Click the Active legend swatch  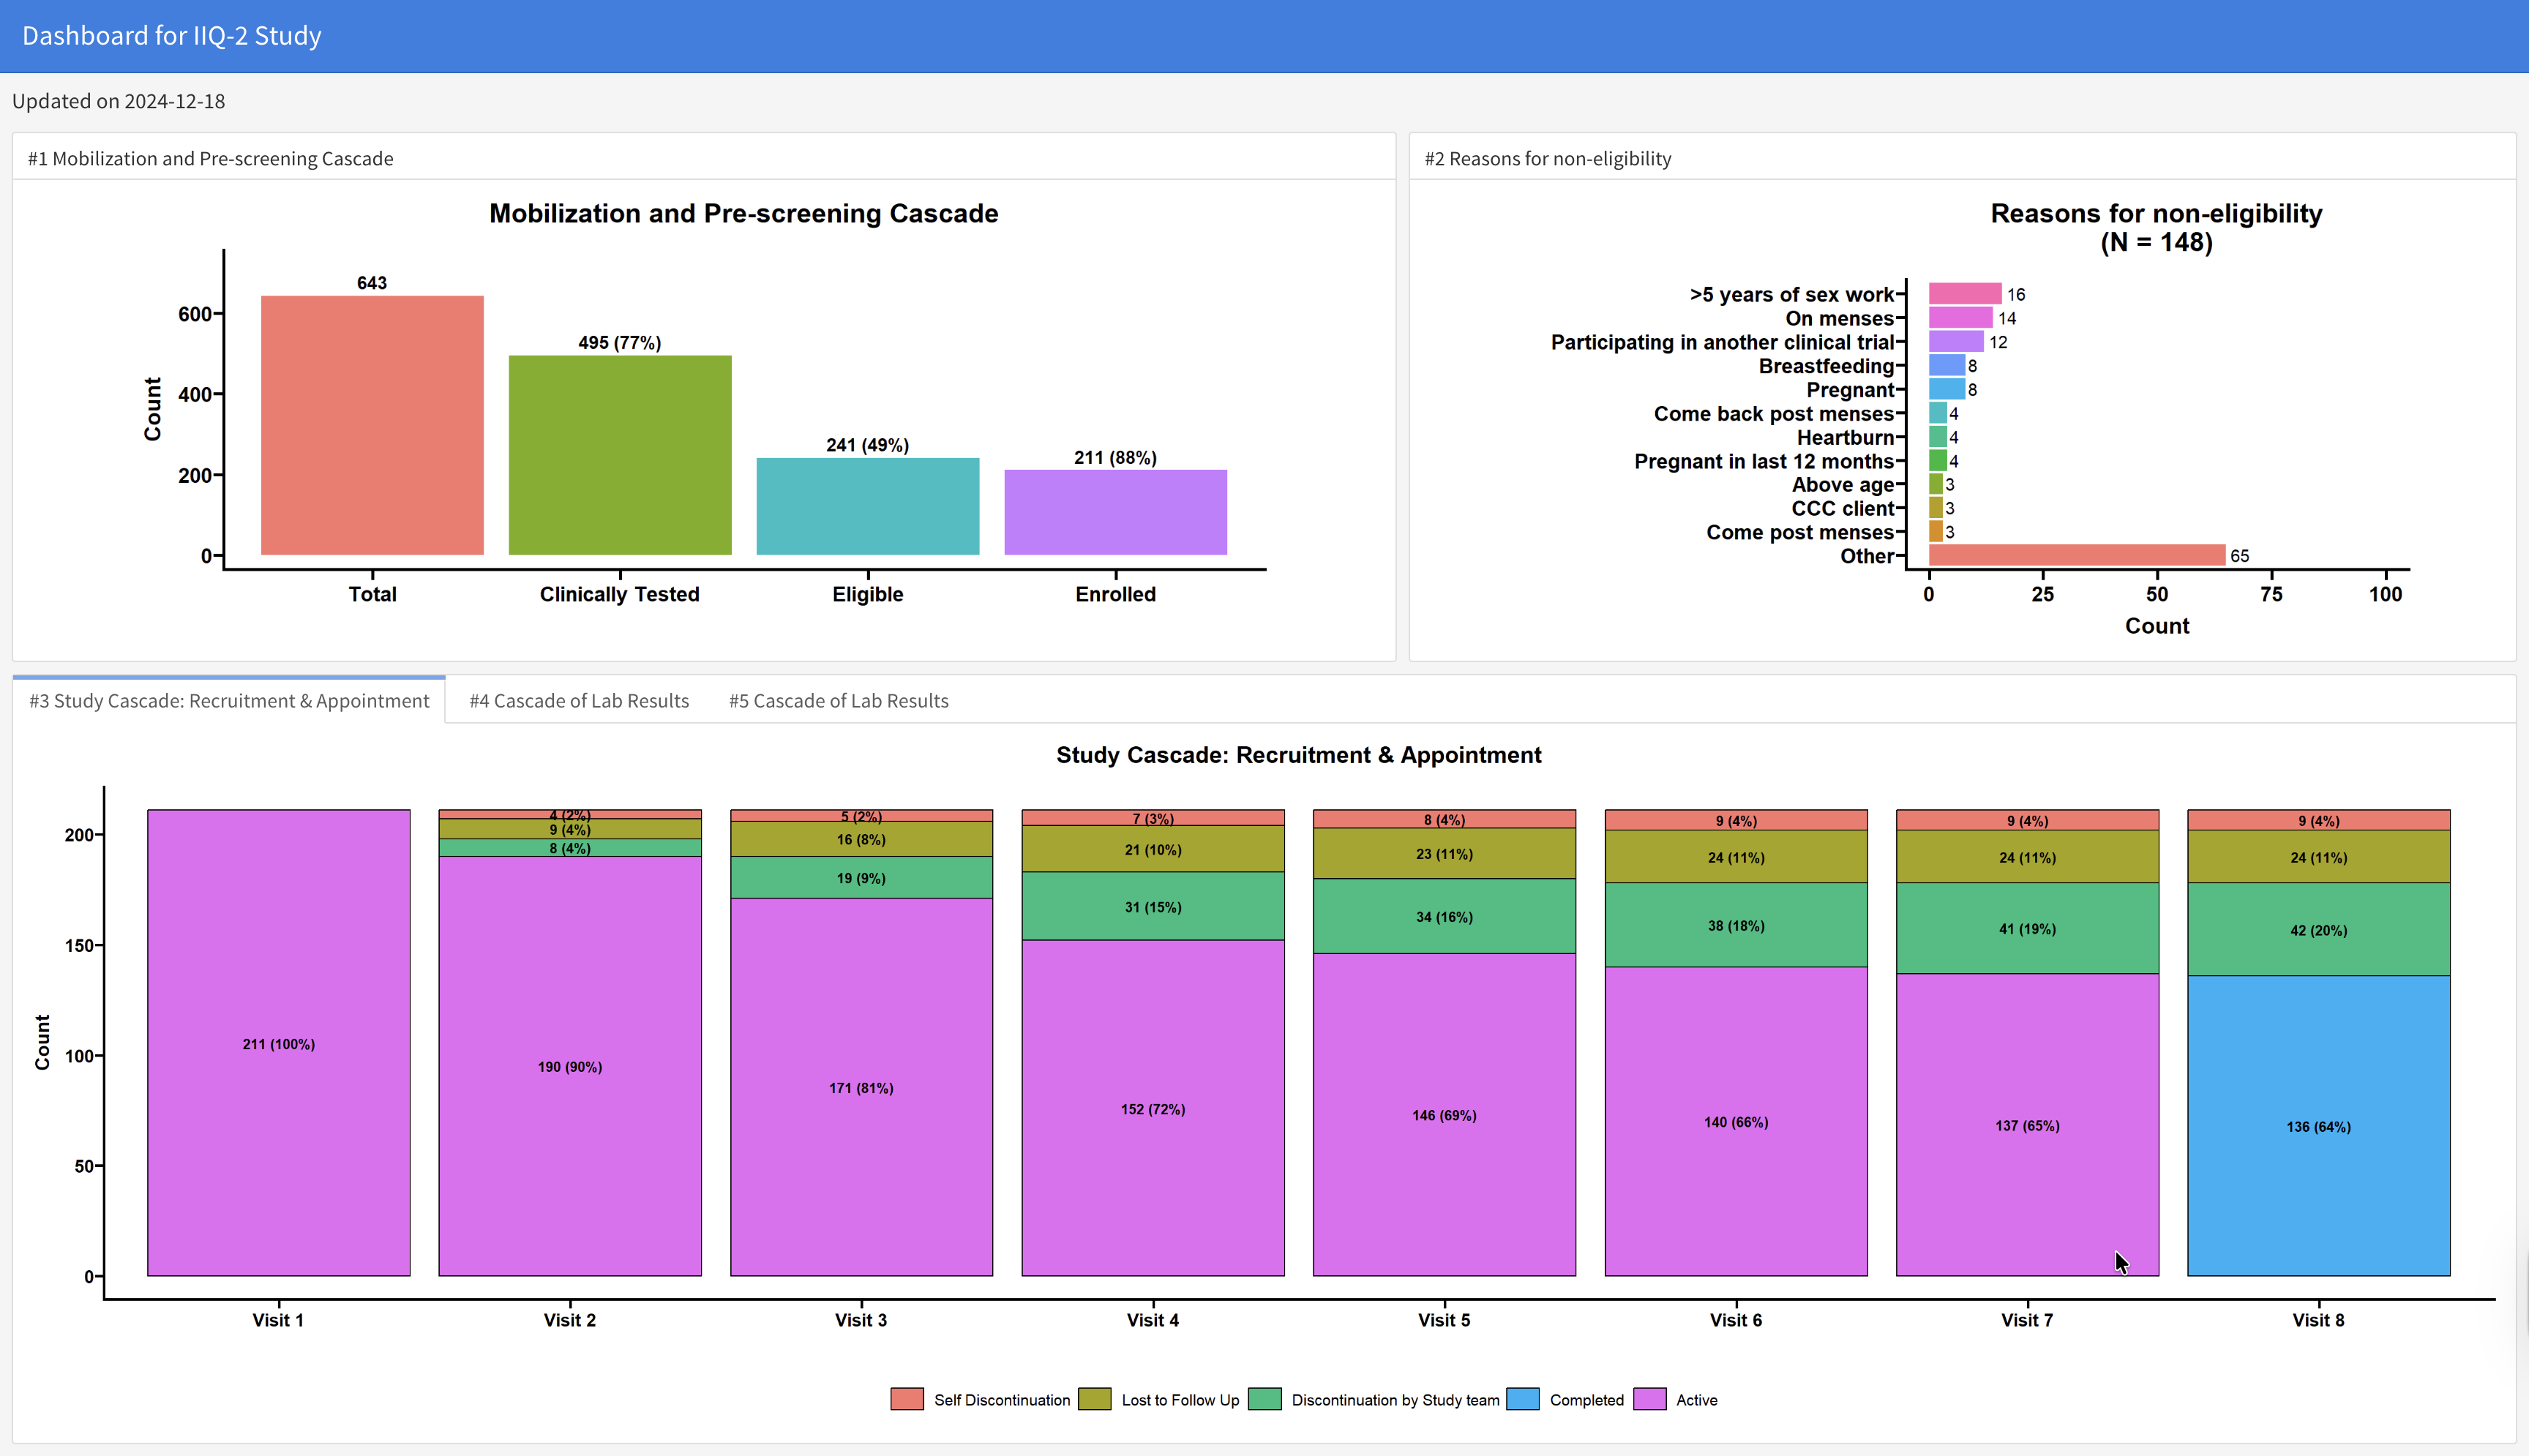(1649, 1399)
